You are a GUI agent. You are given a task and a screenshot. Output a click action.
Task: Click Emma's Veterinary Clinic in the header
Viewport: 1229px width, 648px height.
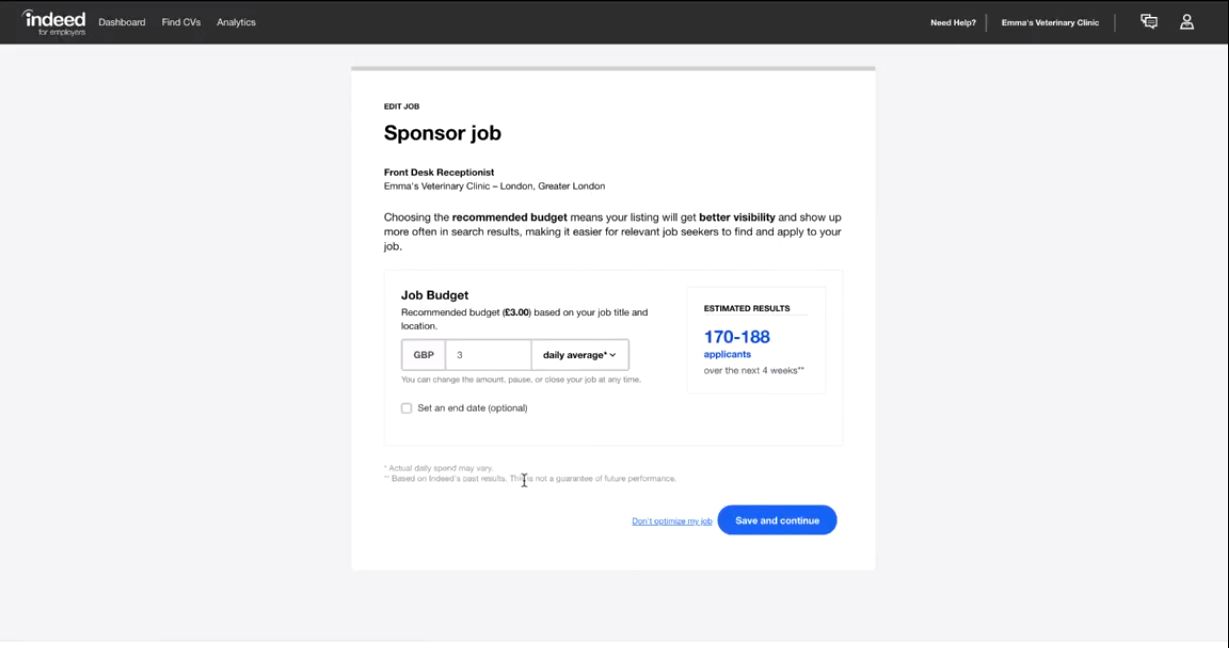pyautogui.click(x=1049, y=21)
